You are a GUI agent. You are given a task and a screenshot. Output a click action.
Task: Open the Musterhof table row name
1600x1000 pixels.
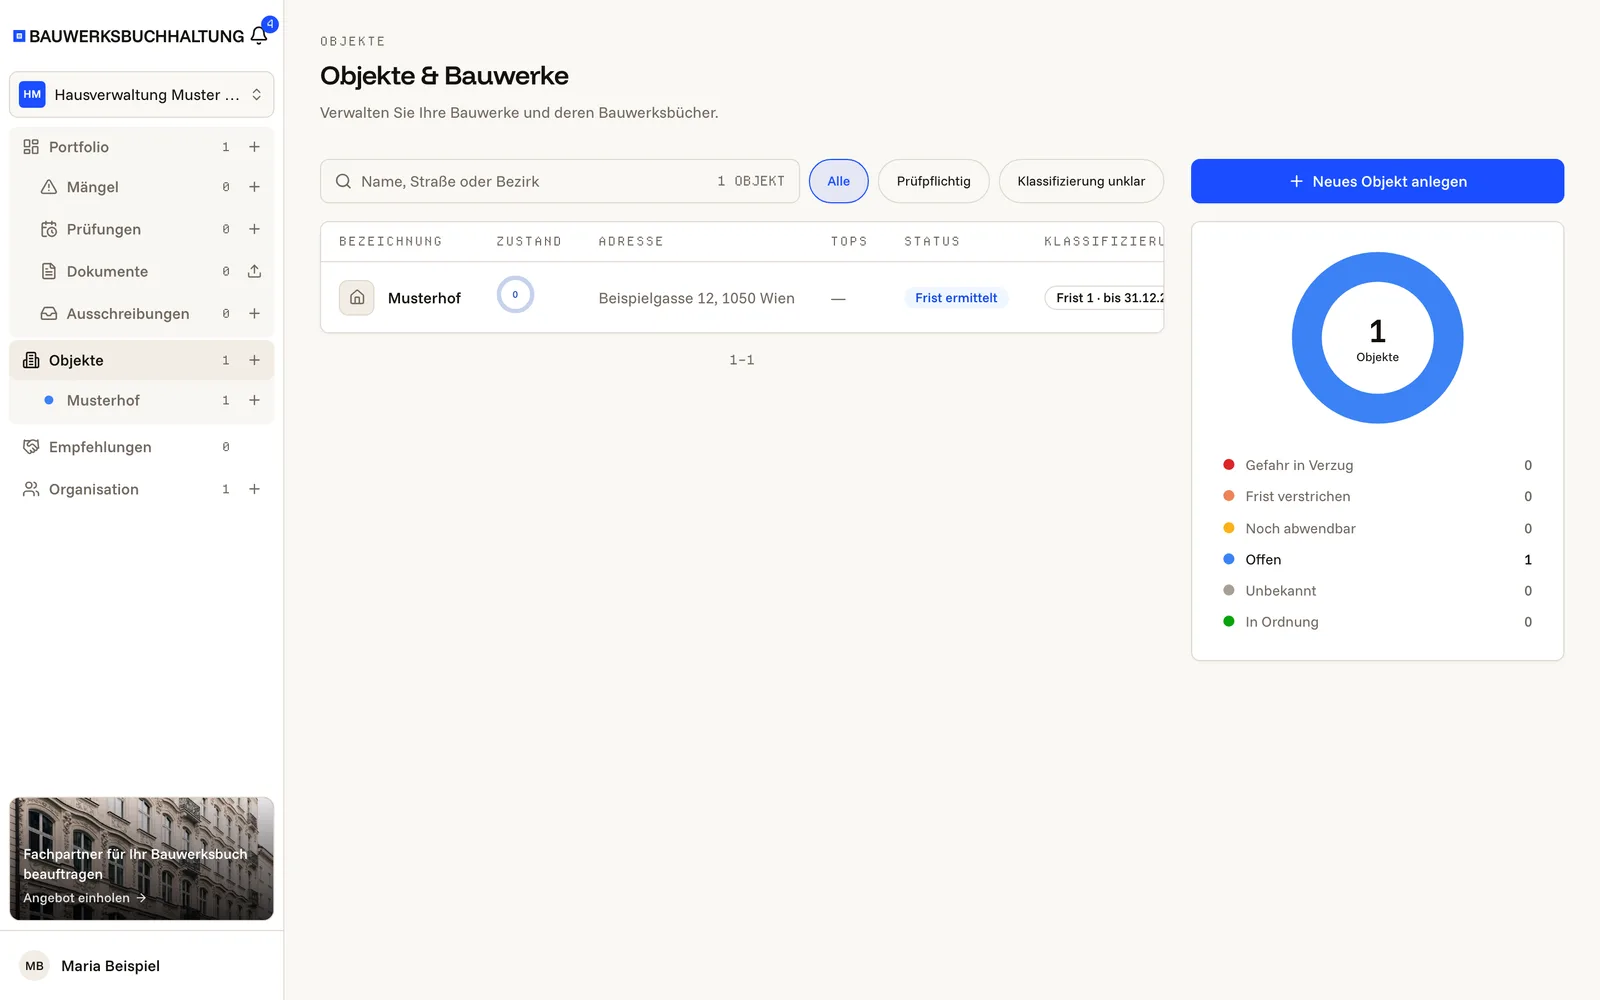point(424,298)
